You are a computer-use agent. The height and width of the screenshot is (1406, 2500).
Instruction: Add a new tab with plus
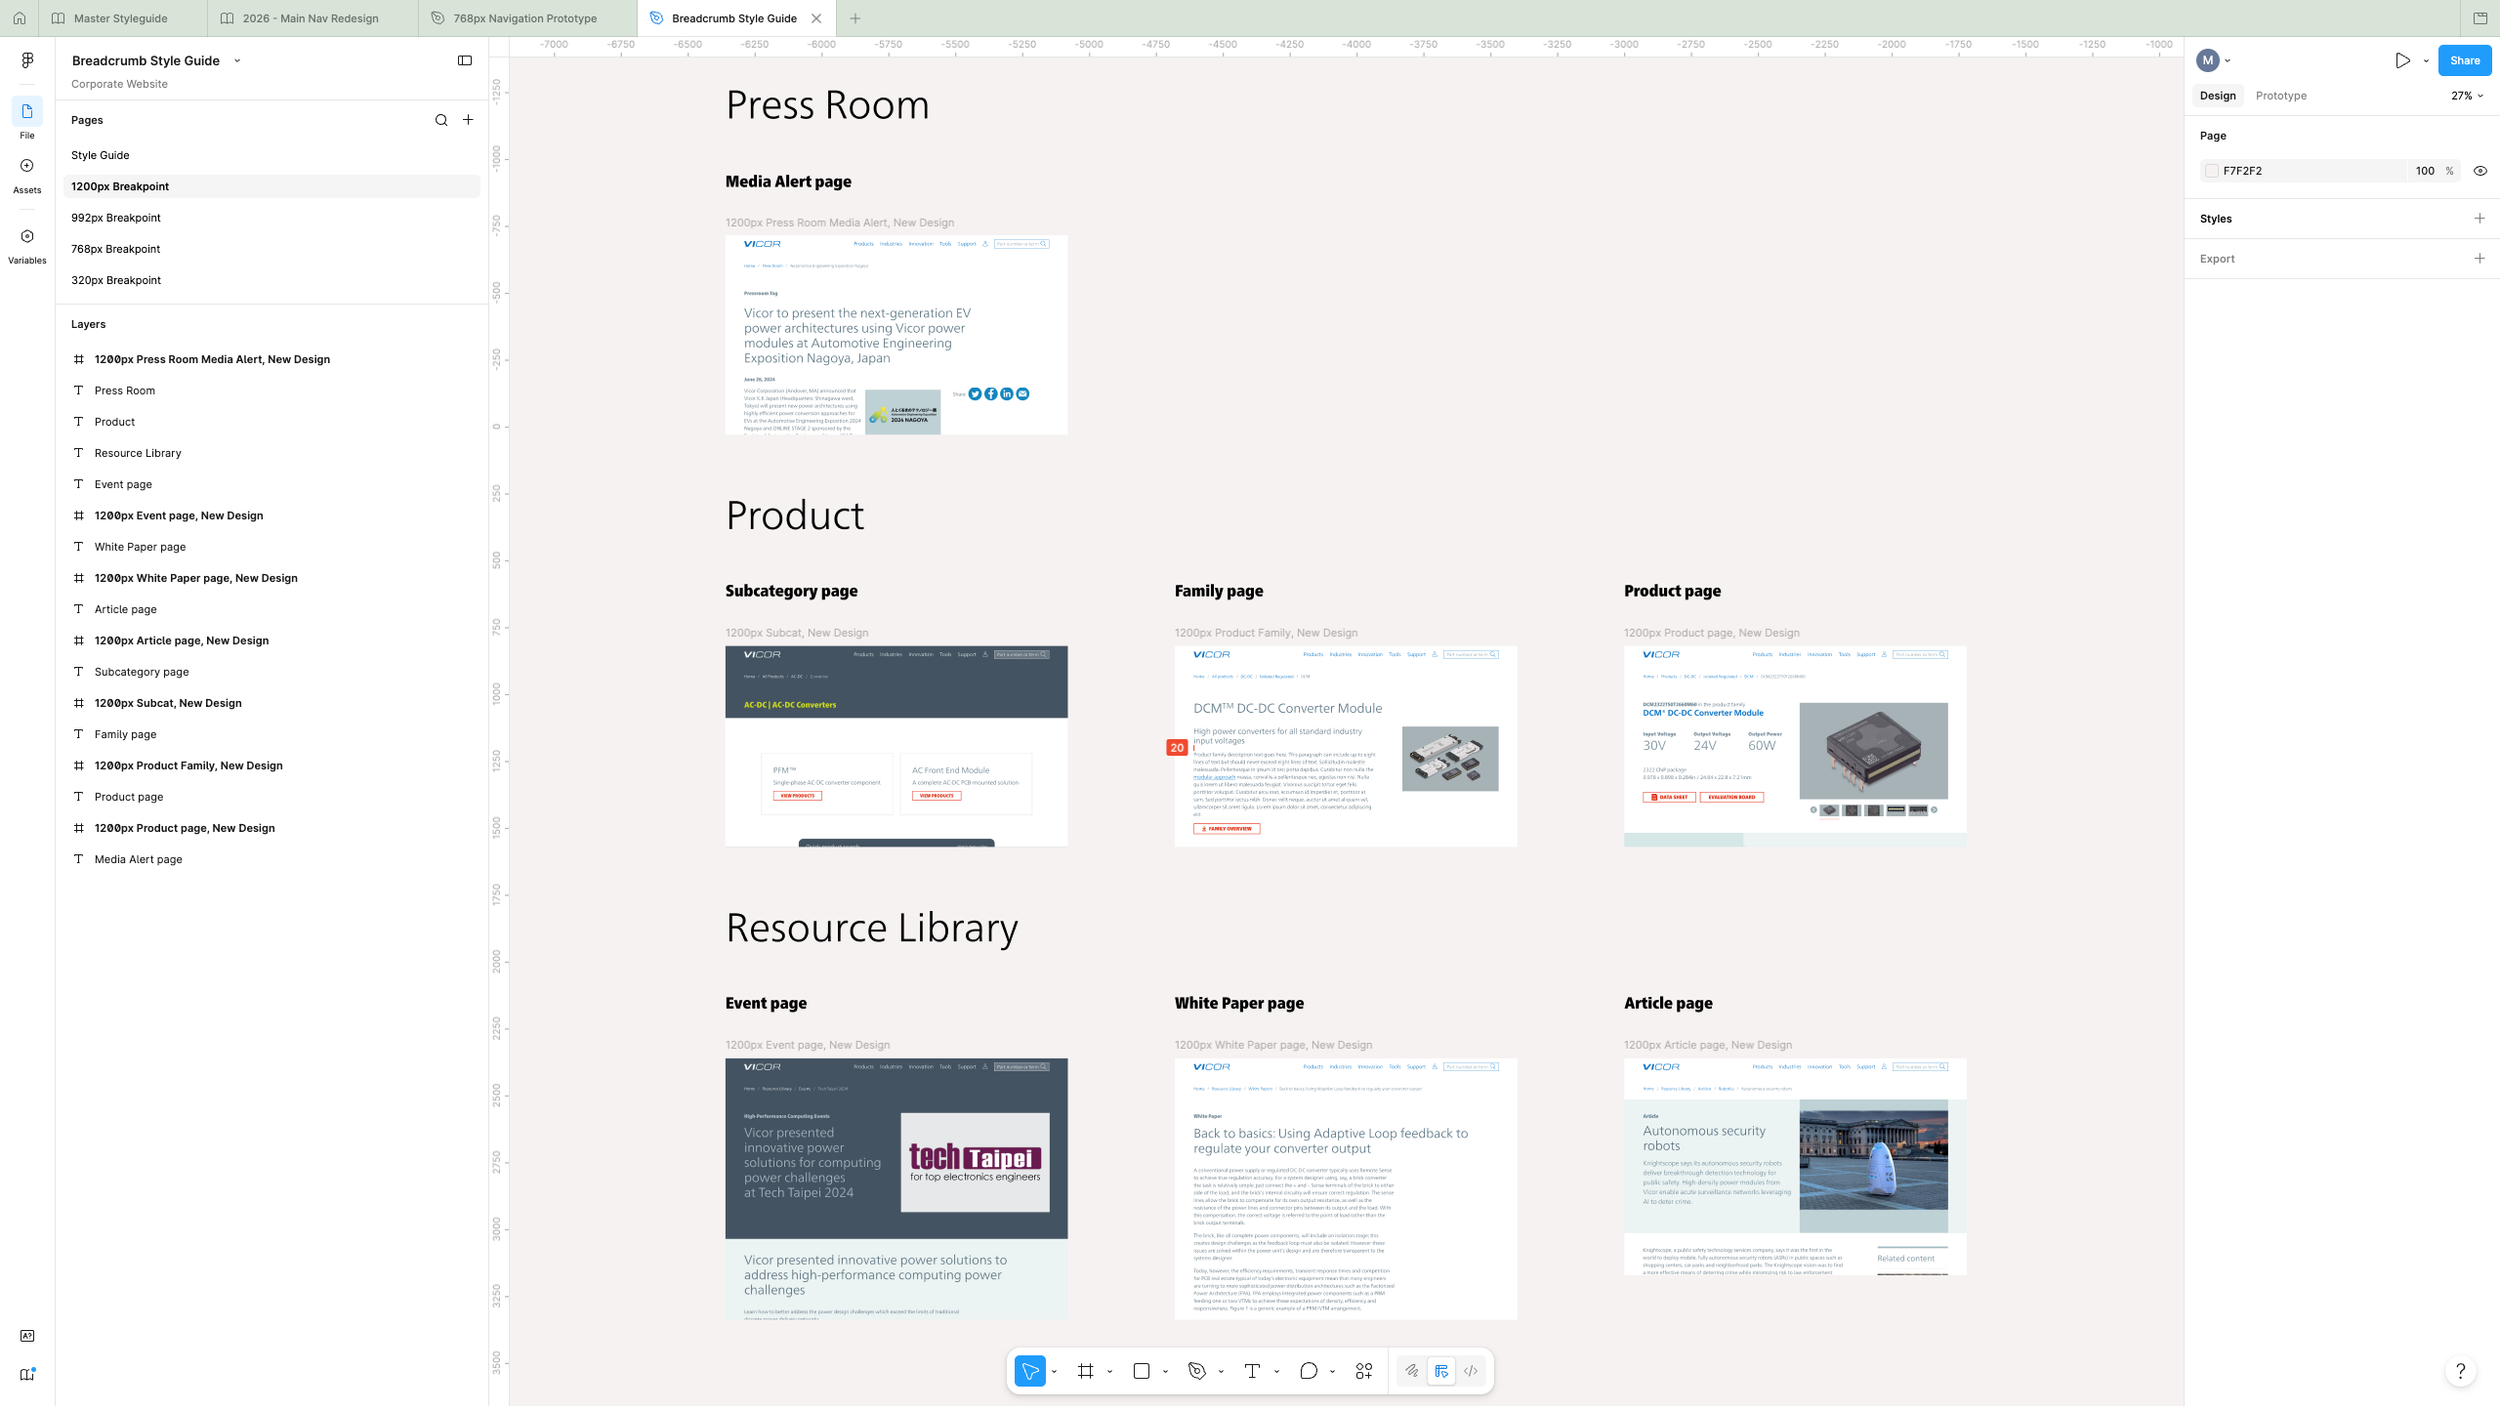click(x=855, y=18)
